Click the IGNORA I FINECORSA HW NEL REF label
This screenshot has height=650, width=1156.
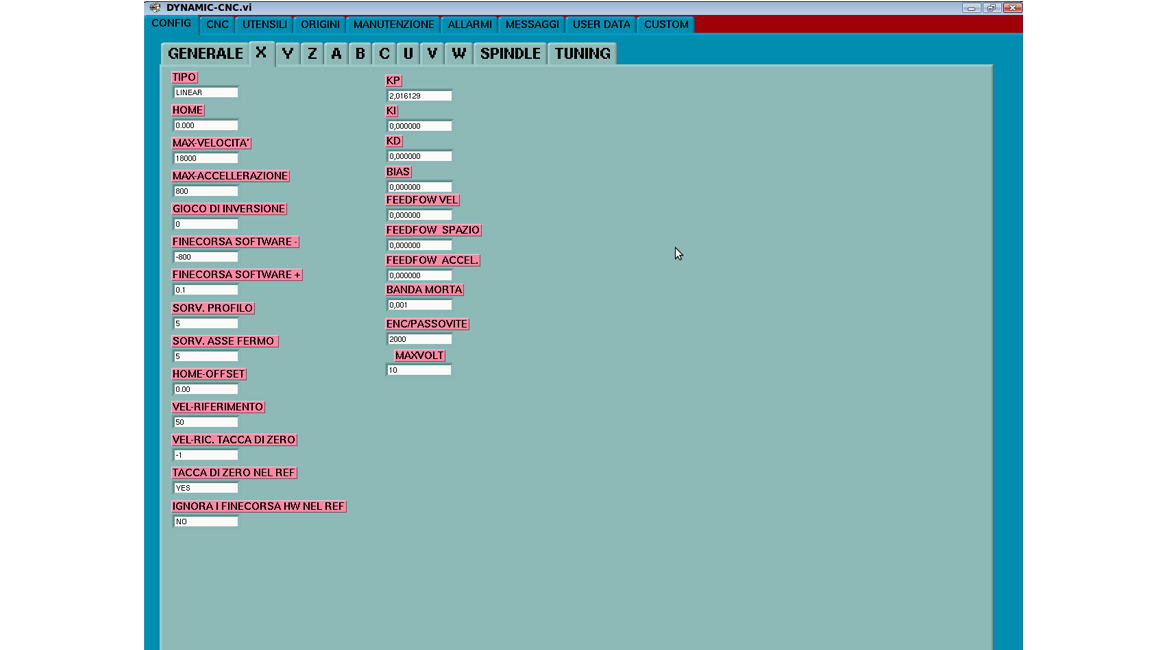click(258, 506)
